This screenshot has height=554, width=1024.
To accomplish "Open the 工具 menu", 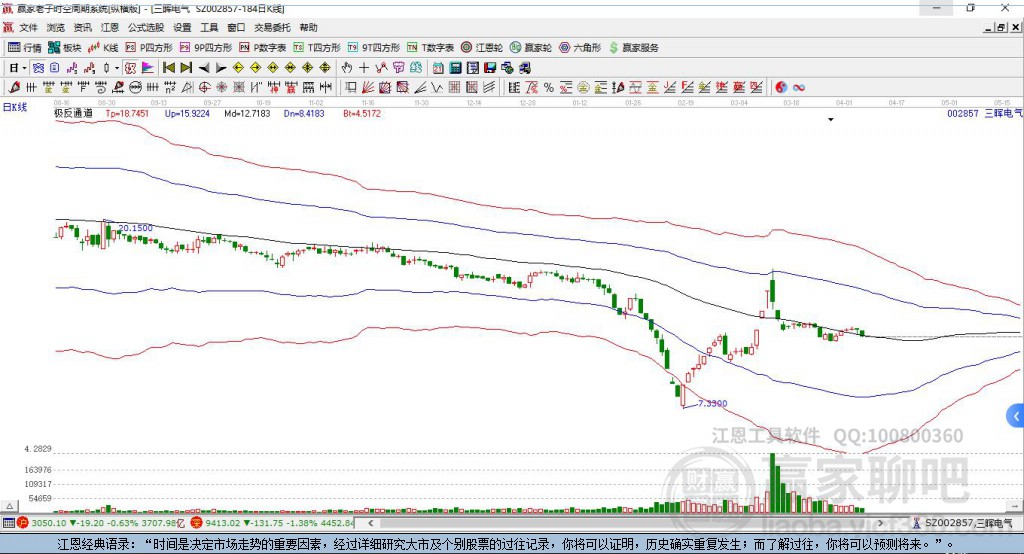I will 209,27.
